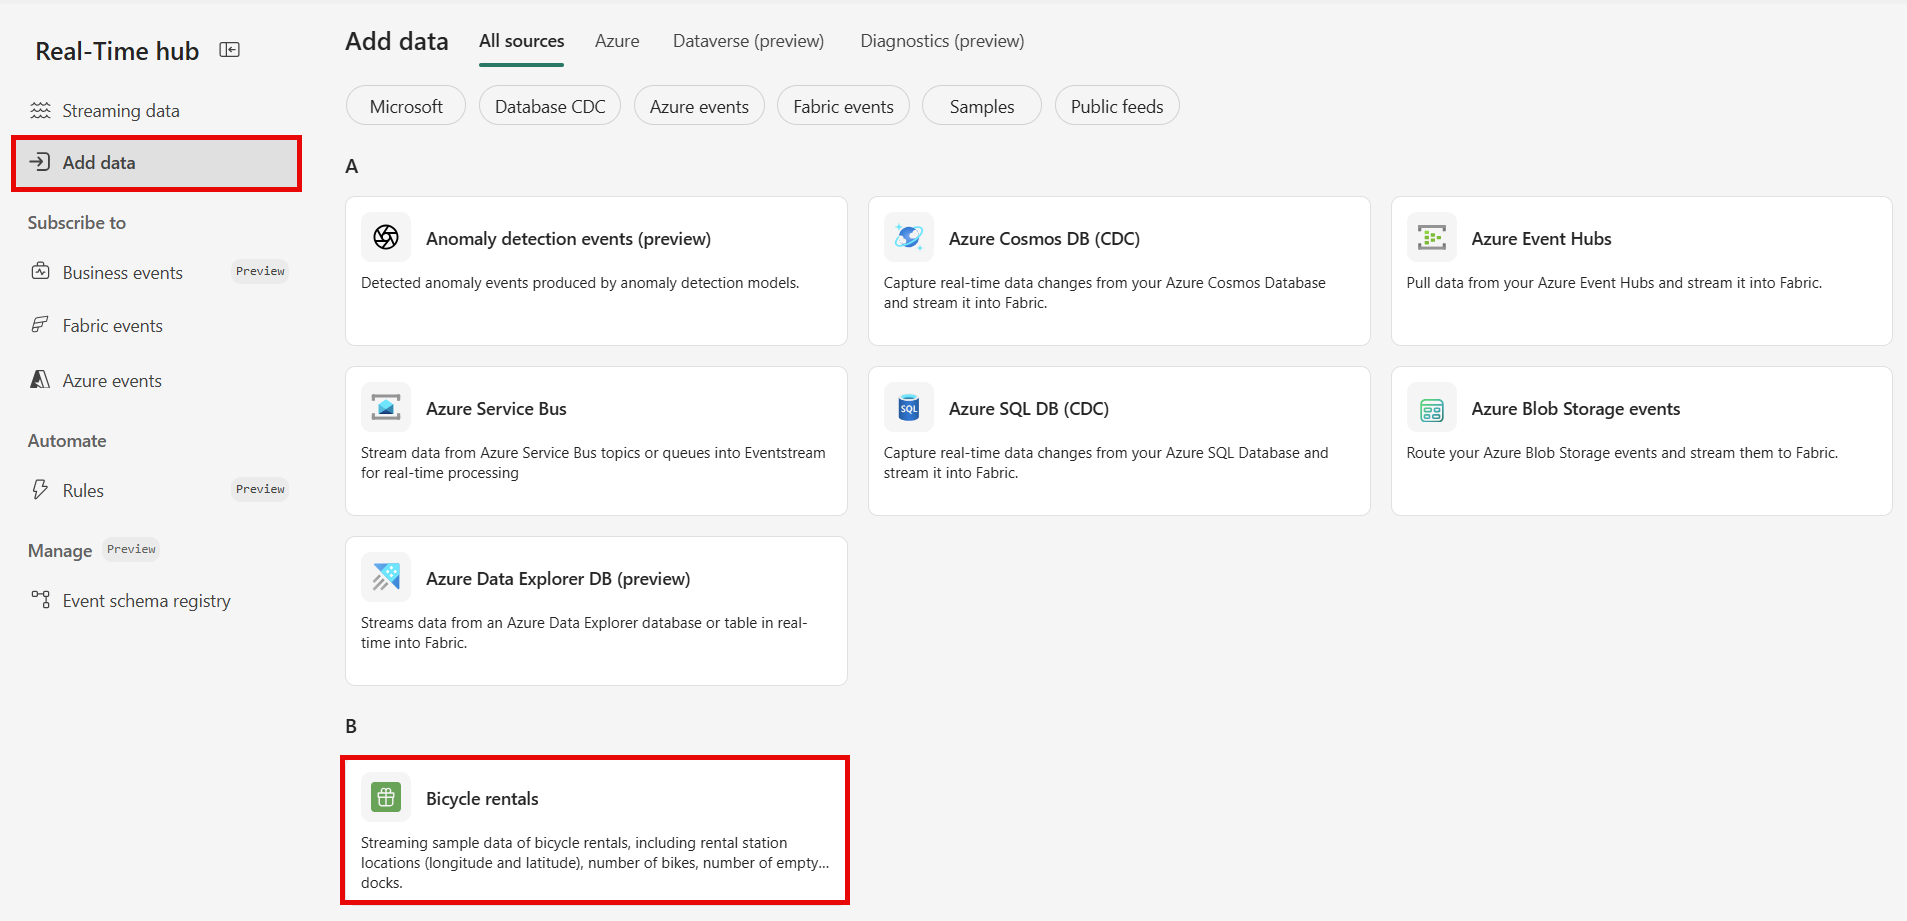The image size is (1907, 921).
Task: Filter sources by Microsoft
Action: [x=406, y=106]
